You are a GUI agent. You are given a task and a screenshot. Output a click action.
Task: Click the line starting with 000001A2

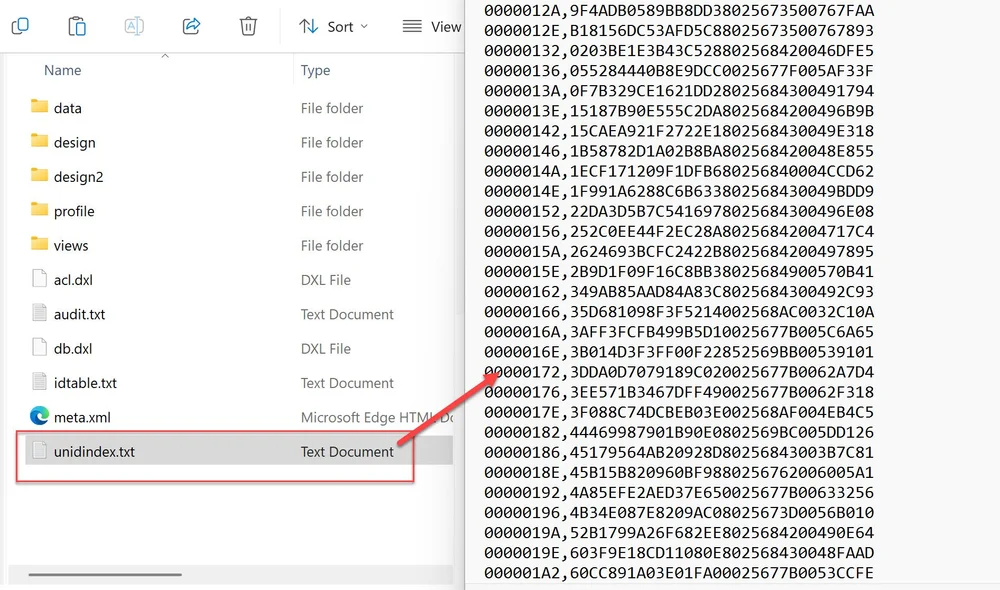click(679, 573)
